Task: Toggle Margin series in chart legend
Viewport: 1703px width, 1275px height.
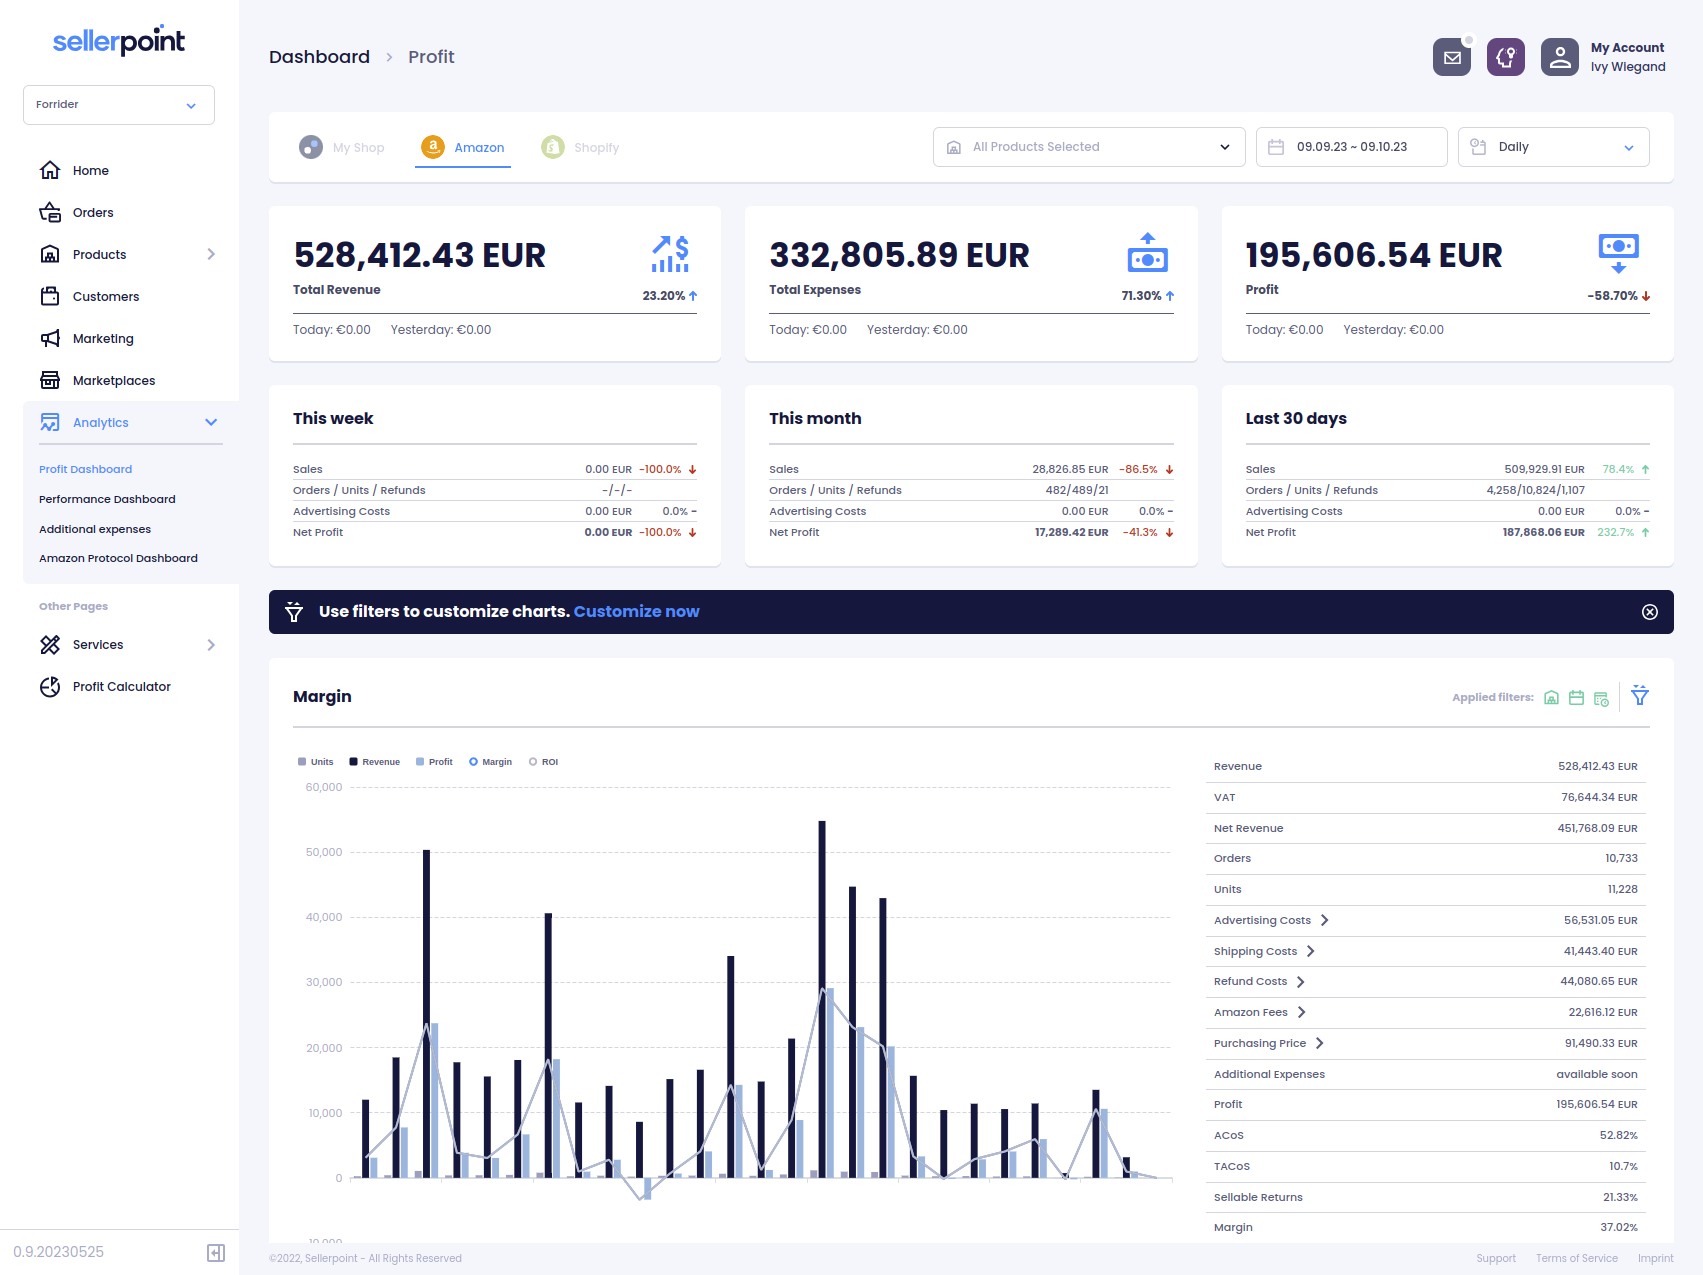Action: point(490,762)
